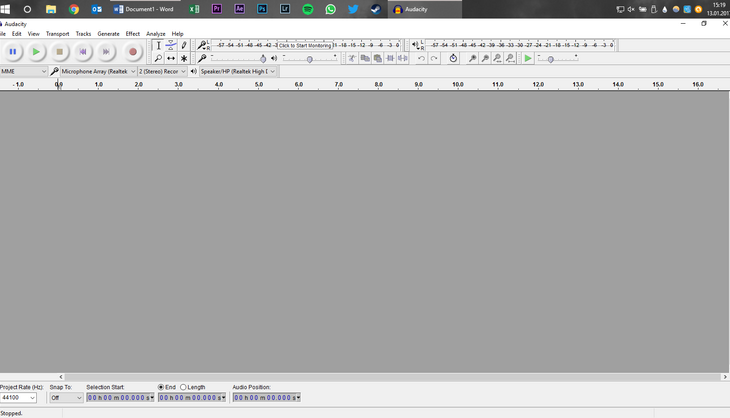730x418 pixels.
Task: Open the Microphone Array recording device dropdown
Action: pos(98,71)
